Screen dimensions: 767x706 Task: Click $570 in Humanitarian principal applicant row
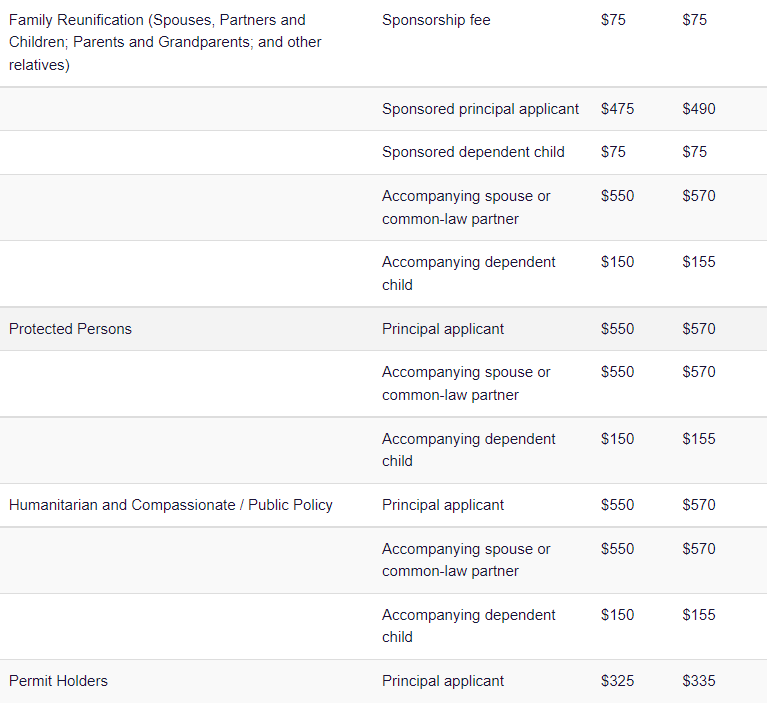(x=699, y=505)
